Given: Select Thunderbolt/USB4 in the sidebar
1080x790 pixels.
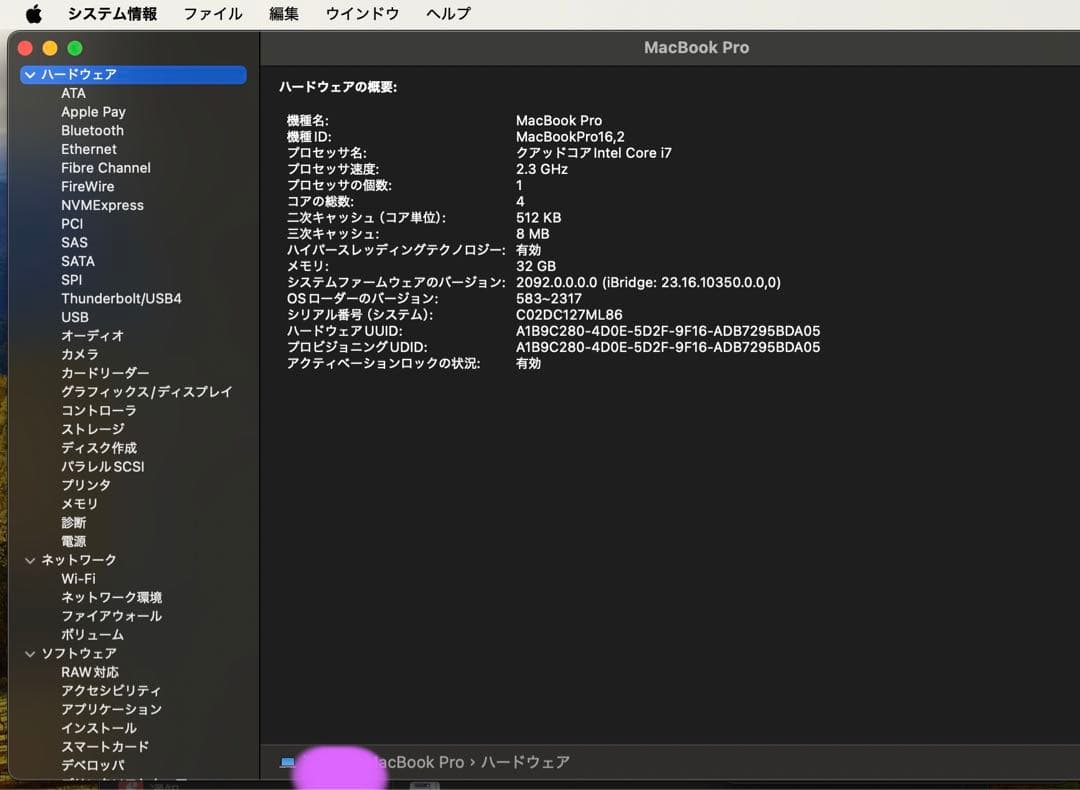Looking at the screenshot, I should [121, 298].
